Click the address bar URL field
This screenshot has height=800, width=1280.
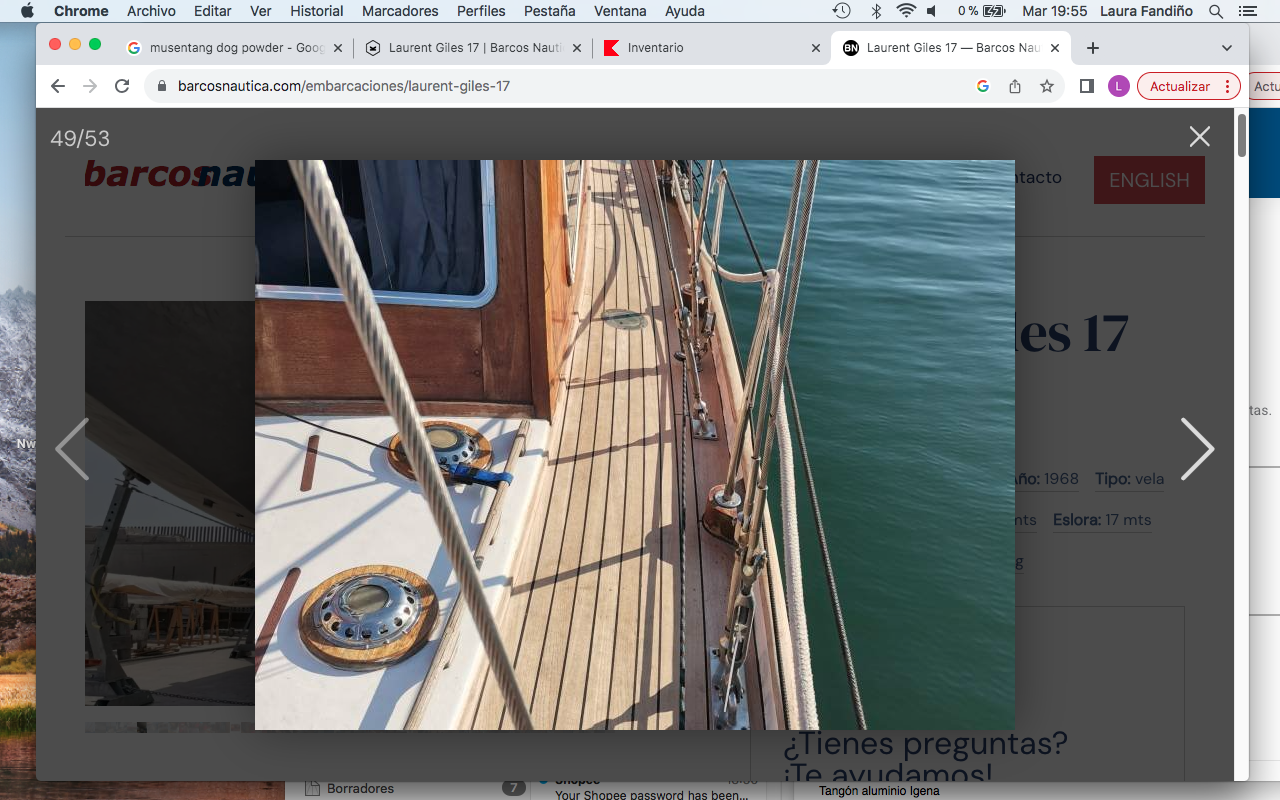(560, 86)
